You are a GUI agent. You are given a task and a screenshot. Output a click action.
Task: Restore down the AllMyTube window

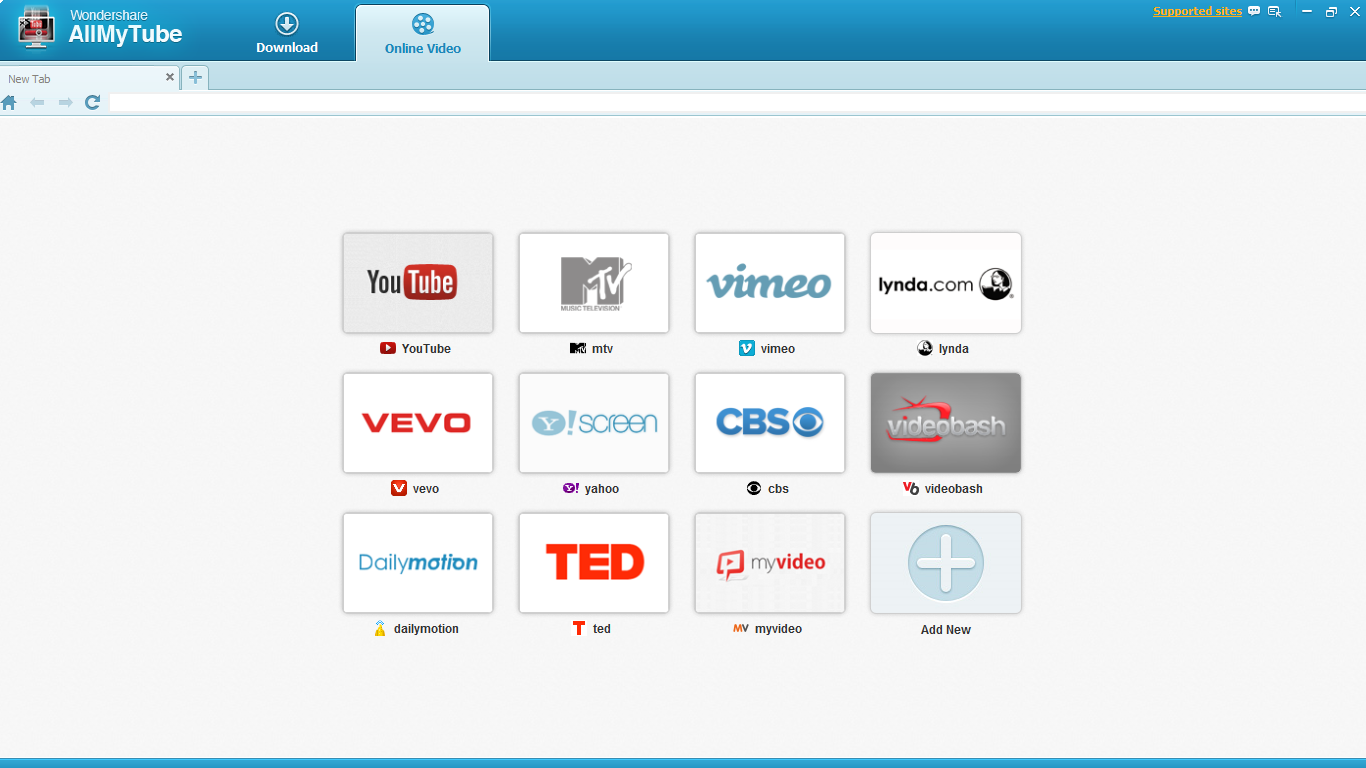click(x=1331, y=12)
